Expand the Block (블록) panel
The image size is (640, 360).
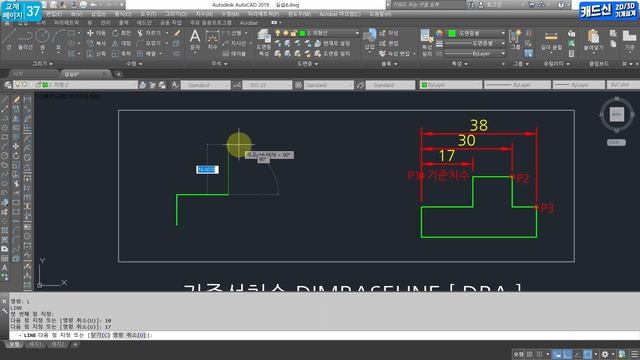click(x=389, y=64)
